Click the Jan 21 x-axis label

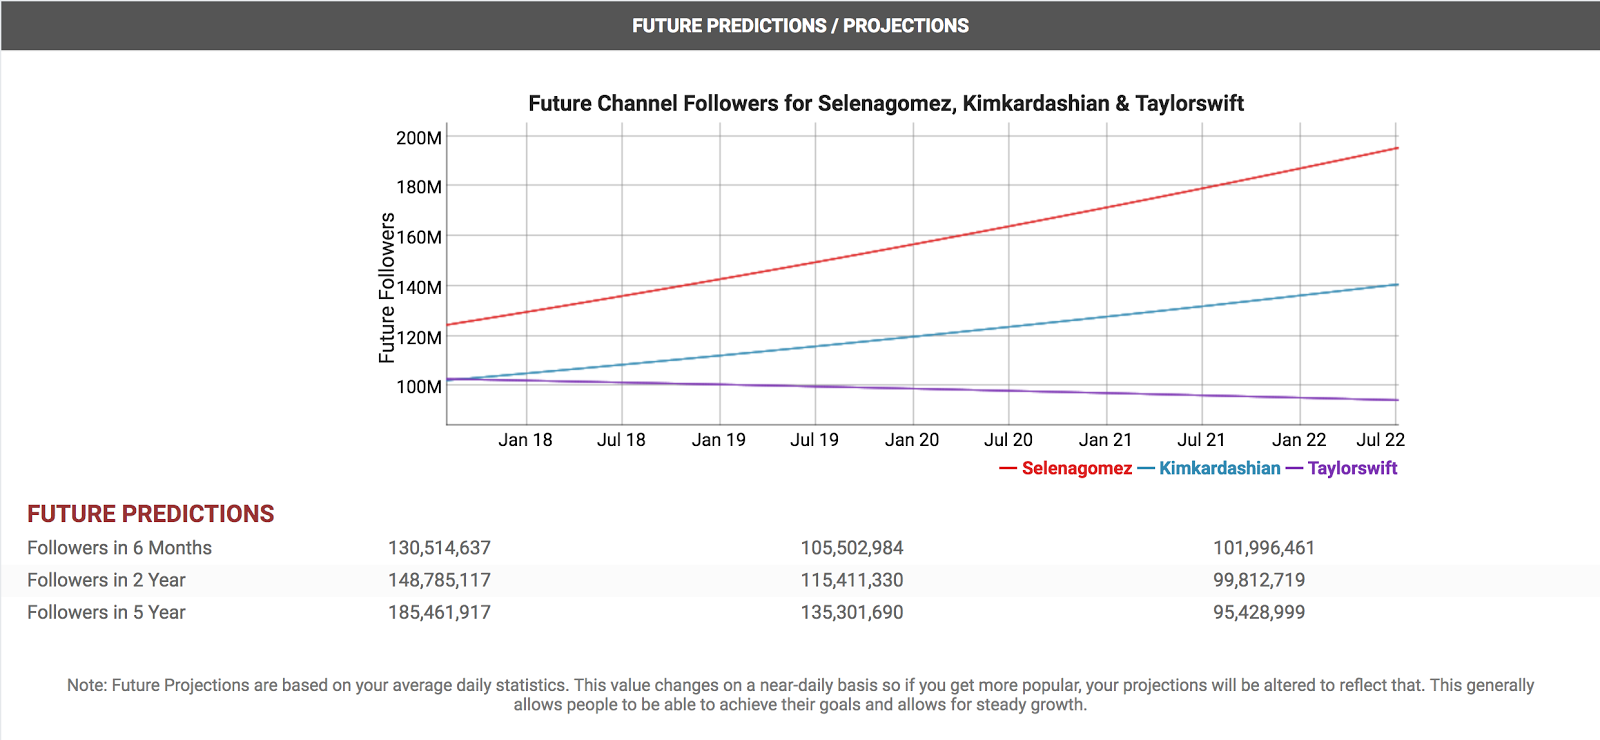click(1106, 440)
